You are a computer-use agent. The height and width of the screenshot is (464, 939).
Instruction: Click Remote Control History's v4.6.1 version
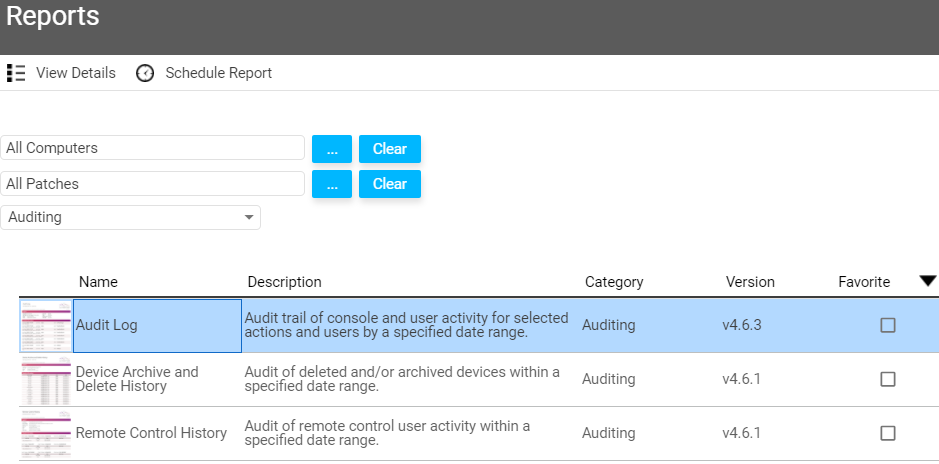(x=741, y=433)
